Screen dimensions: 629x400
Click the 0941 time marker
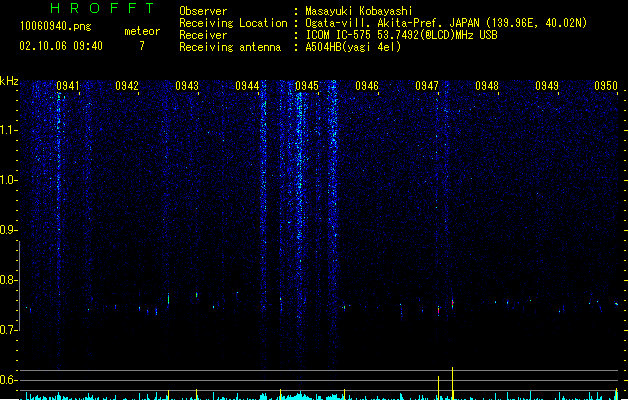point(68,86)
